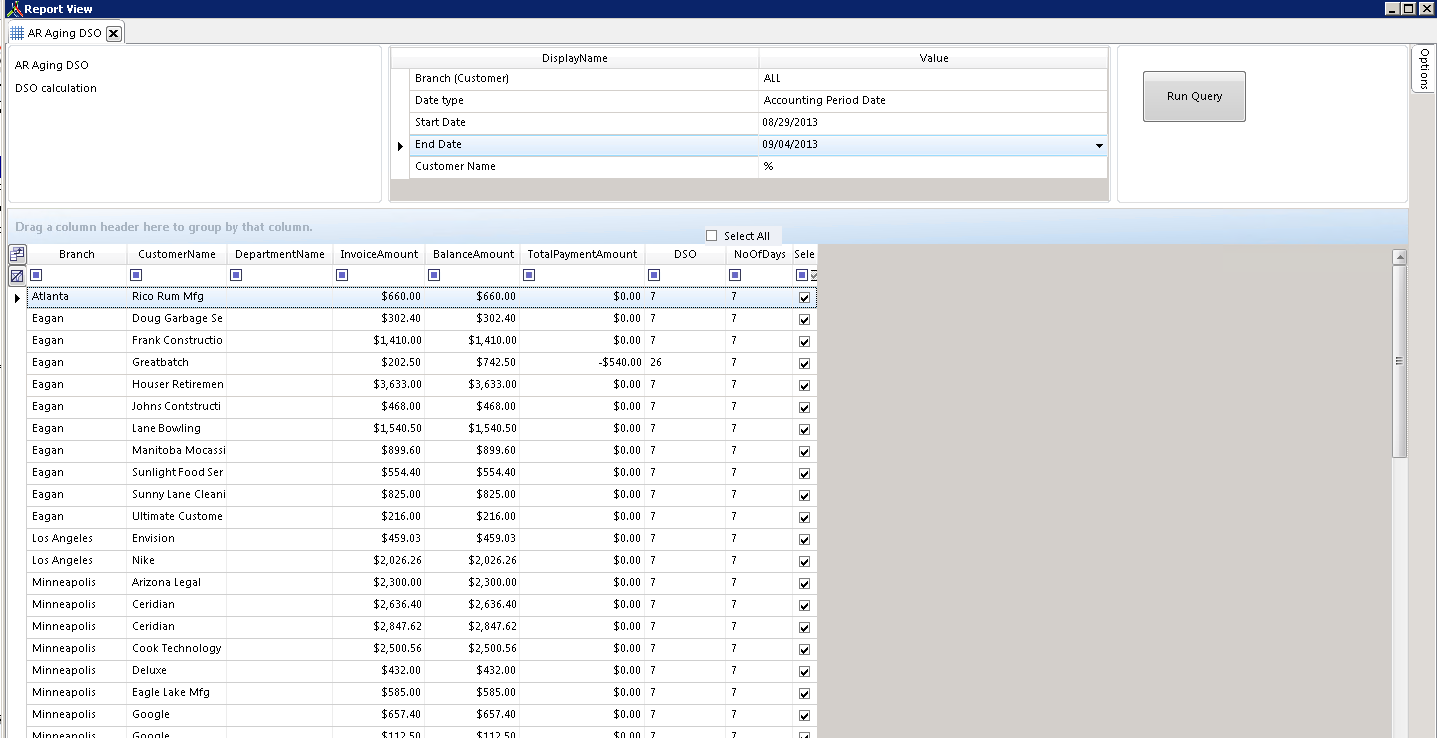Open the Select column filter operator icon
This screenshot has height=738, width=1437.
(802, 275)
